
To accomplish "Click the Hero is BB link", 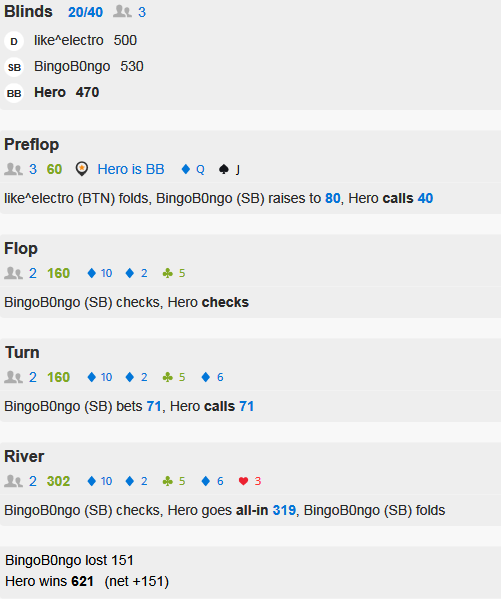I will tap(131, 169).
